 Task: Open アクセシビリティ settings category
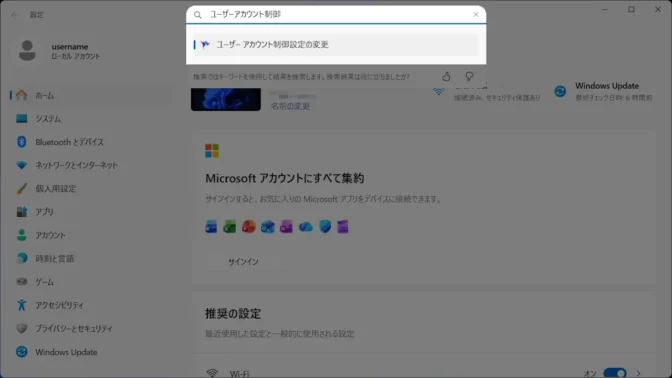pos(91,305)
